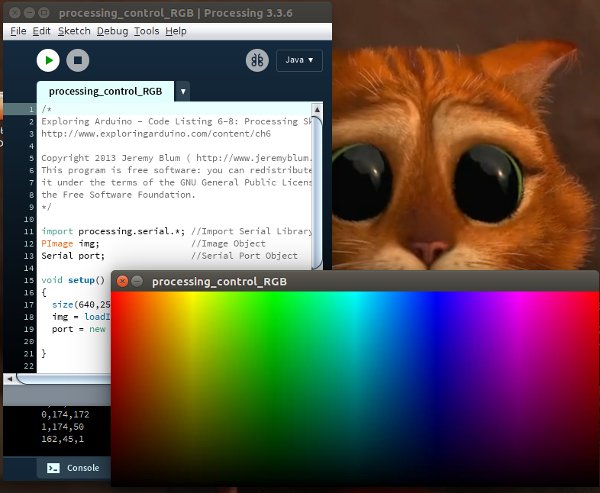Open the Sketch menu
The width and height of the screenshot is (600, 493).
pos(74,31)
